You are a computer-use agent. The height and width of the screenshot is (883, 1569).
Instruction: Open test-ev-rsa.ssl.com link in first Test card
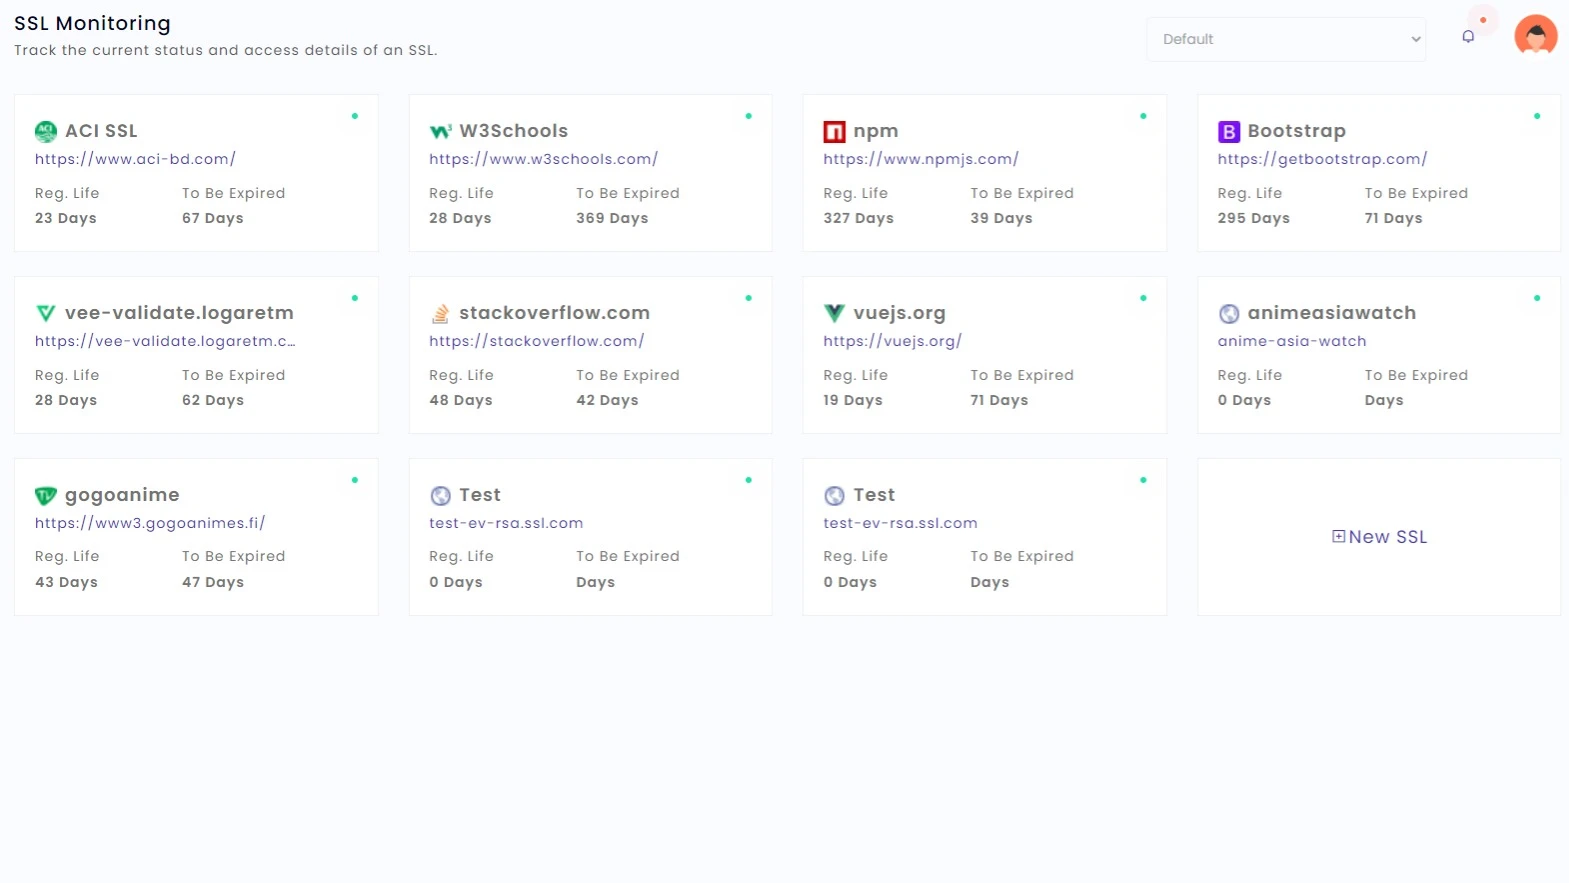click(x=506, y=523)
